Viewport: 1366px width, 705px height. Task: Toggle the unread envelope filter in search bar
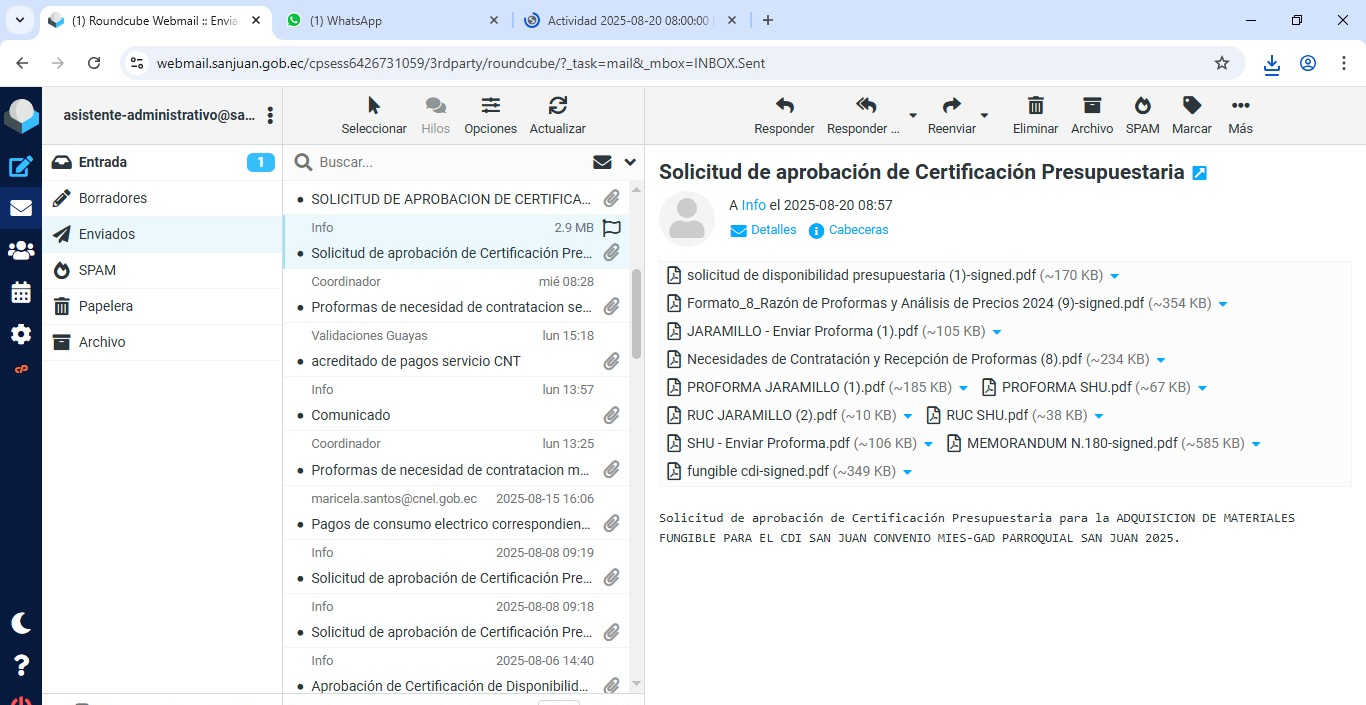coord(602,162)
